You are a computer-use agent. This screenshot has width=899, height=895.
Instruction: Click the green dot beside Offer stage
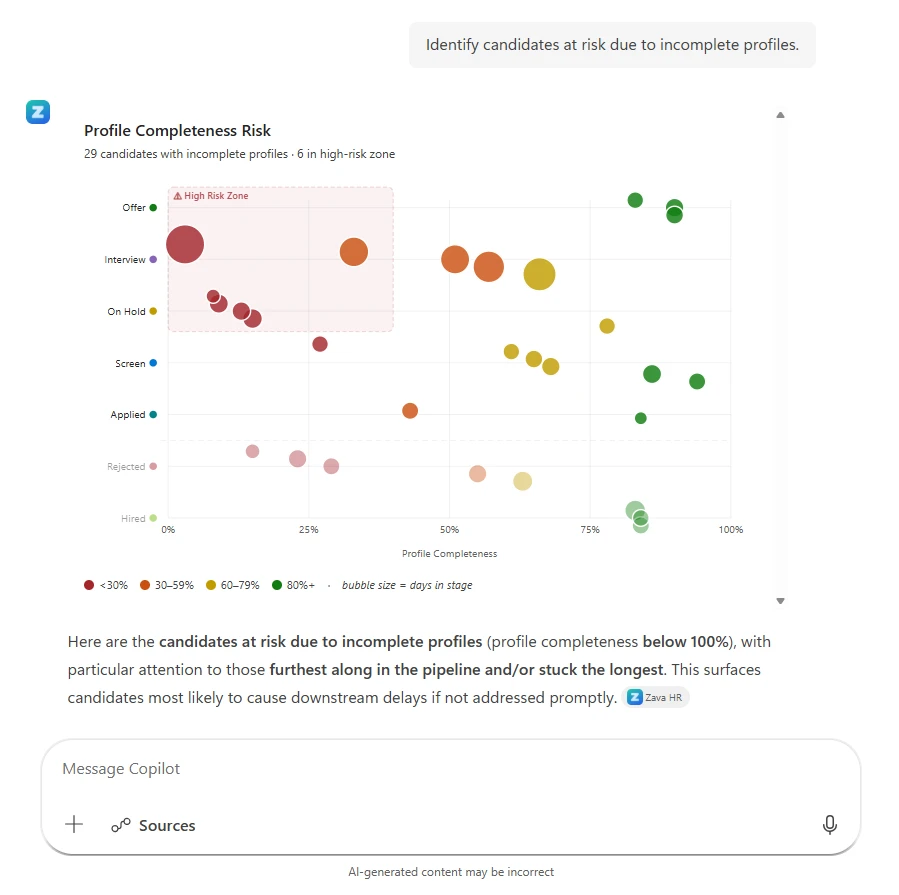click(x=151, y=207)
